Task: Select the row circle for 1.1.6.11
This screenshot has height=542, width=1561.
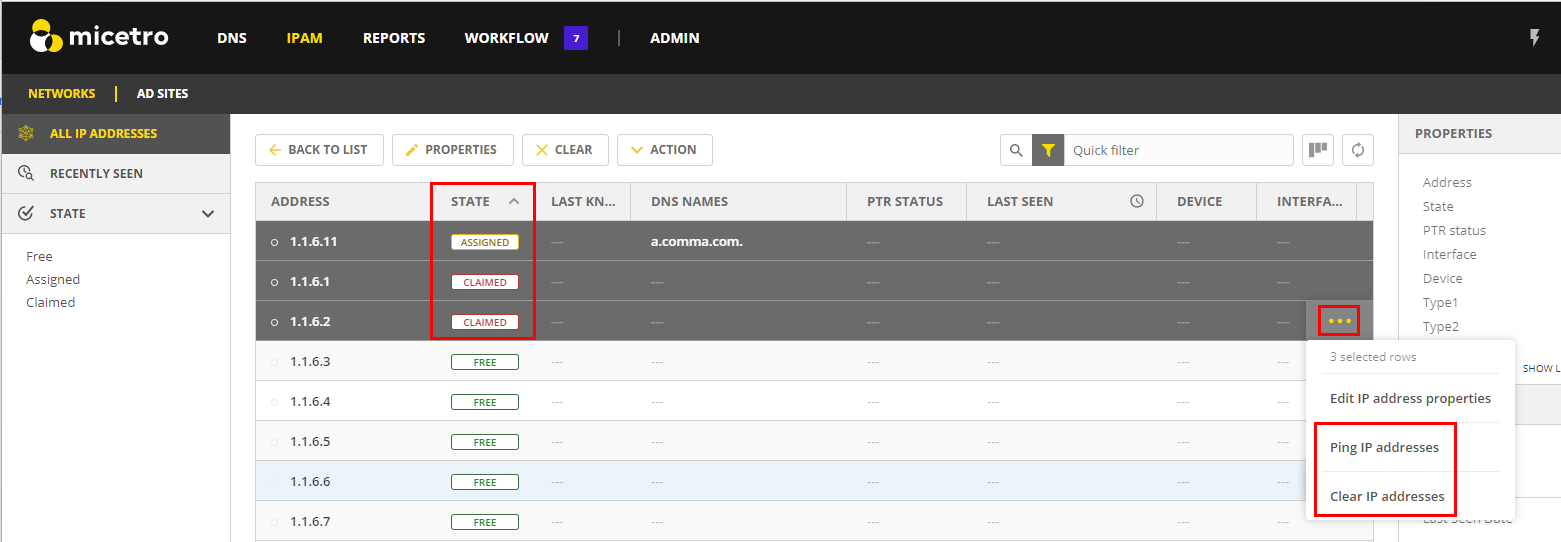Action: click(x=275, y=242)
